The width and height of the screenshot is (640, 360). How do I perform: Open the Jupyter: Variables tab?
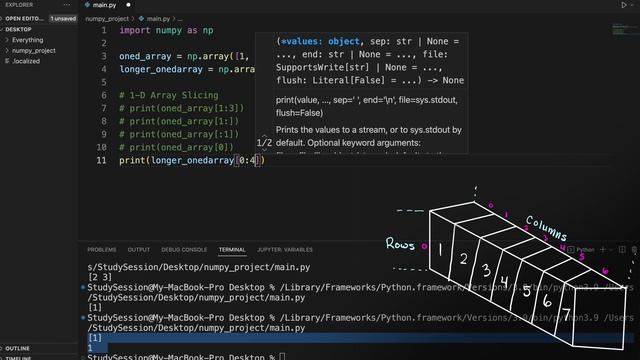tap(284, 249)
